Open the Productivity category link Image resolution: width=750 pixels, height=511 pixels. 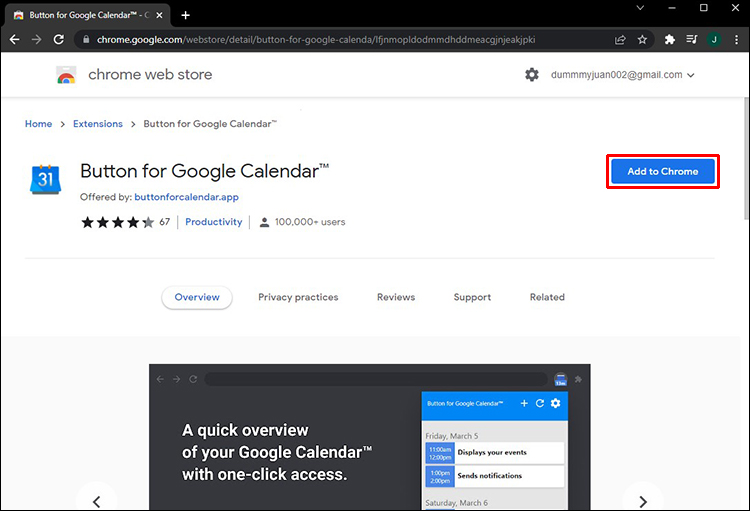point(214,222)
